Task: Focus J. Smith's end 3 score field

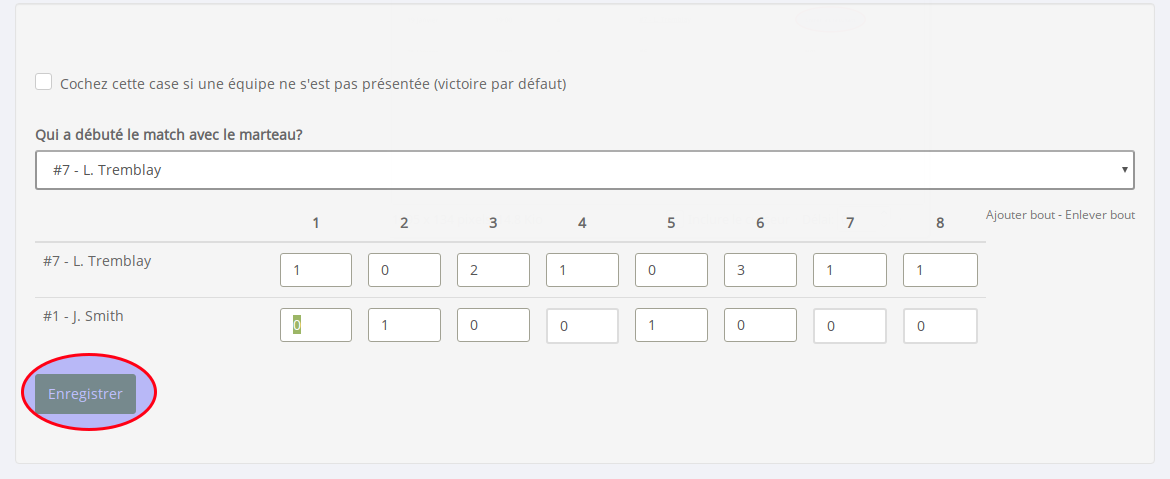Action: (x=493, y=325)
